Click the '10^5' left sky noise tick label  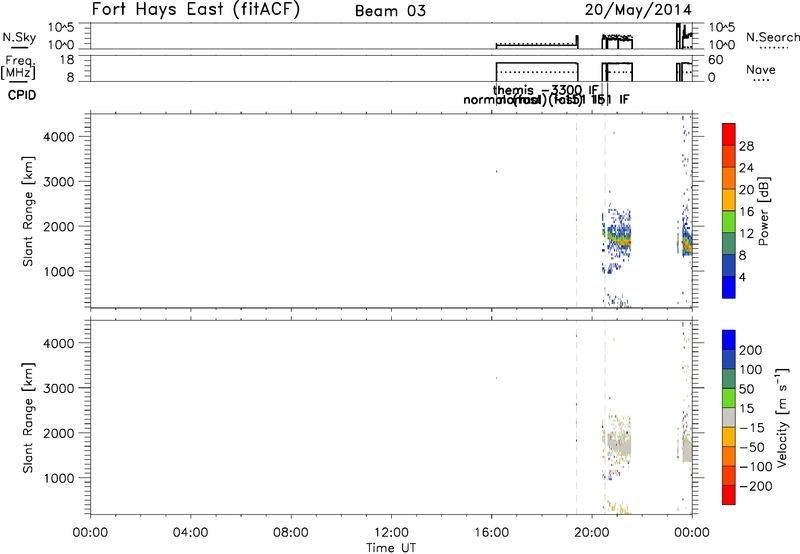coord(61,27)
